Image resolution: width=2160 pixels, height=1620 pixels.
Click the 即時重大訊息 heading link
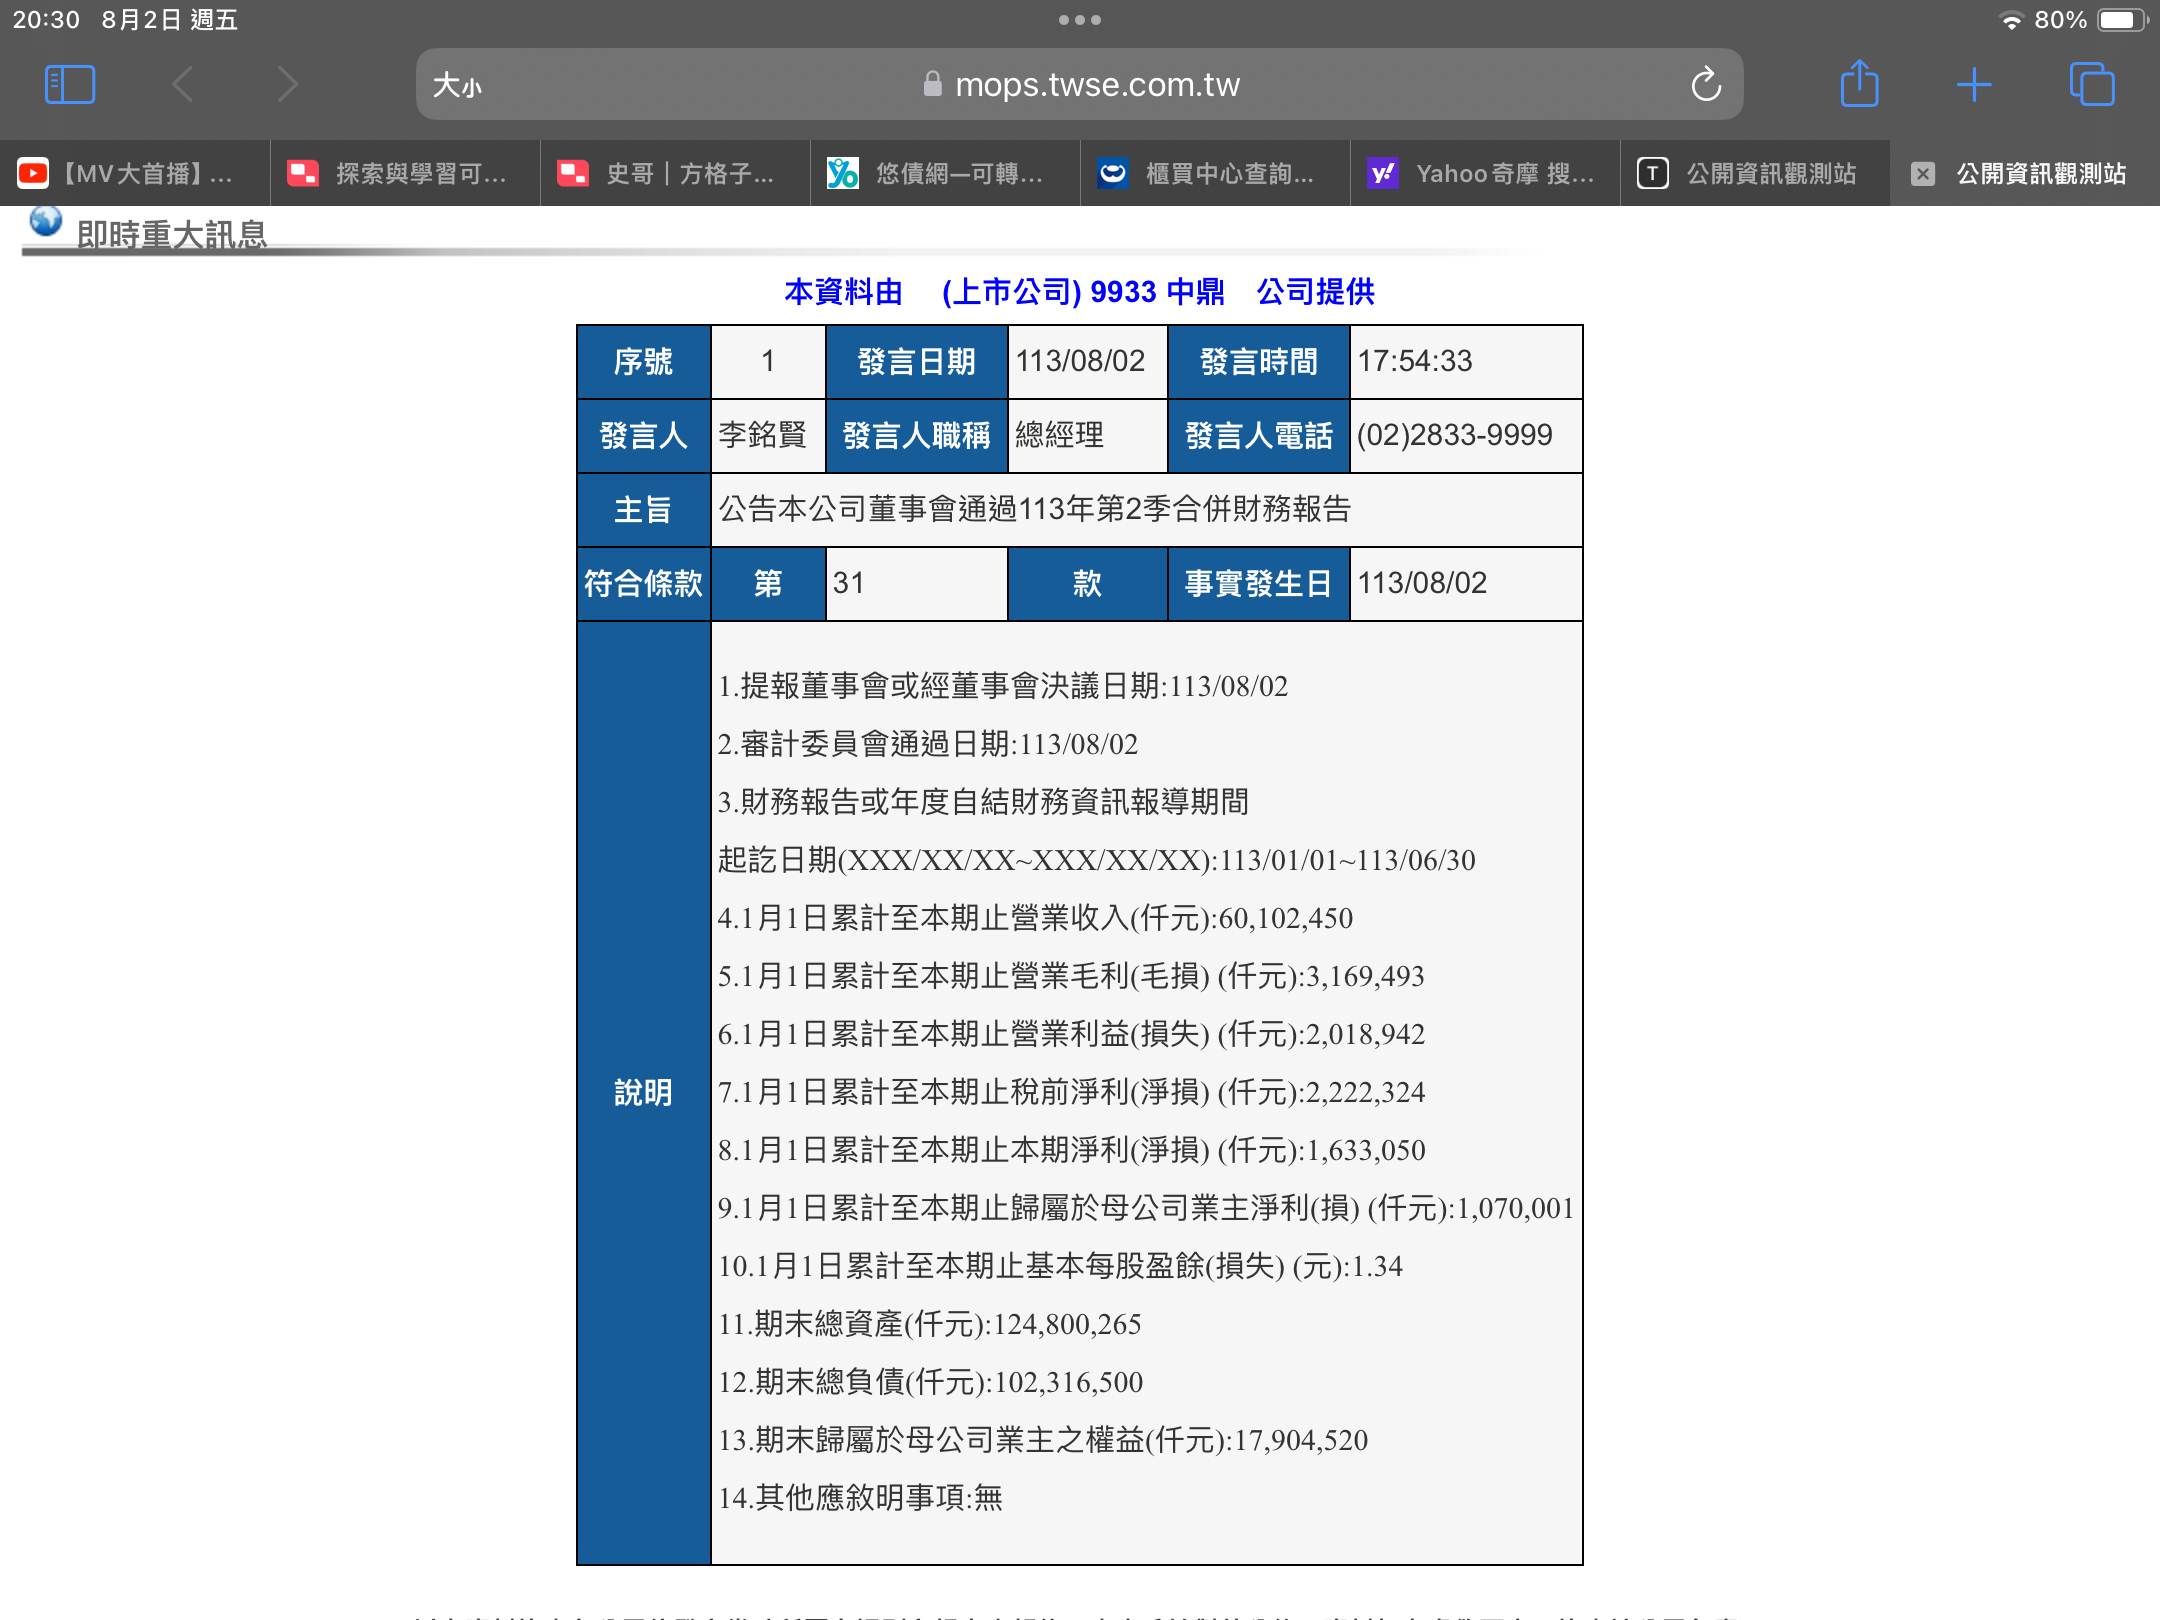click(x=172, y=234)
